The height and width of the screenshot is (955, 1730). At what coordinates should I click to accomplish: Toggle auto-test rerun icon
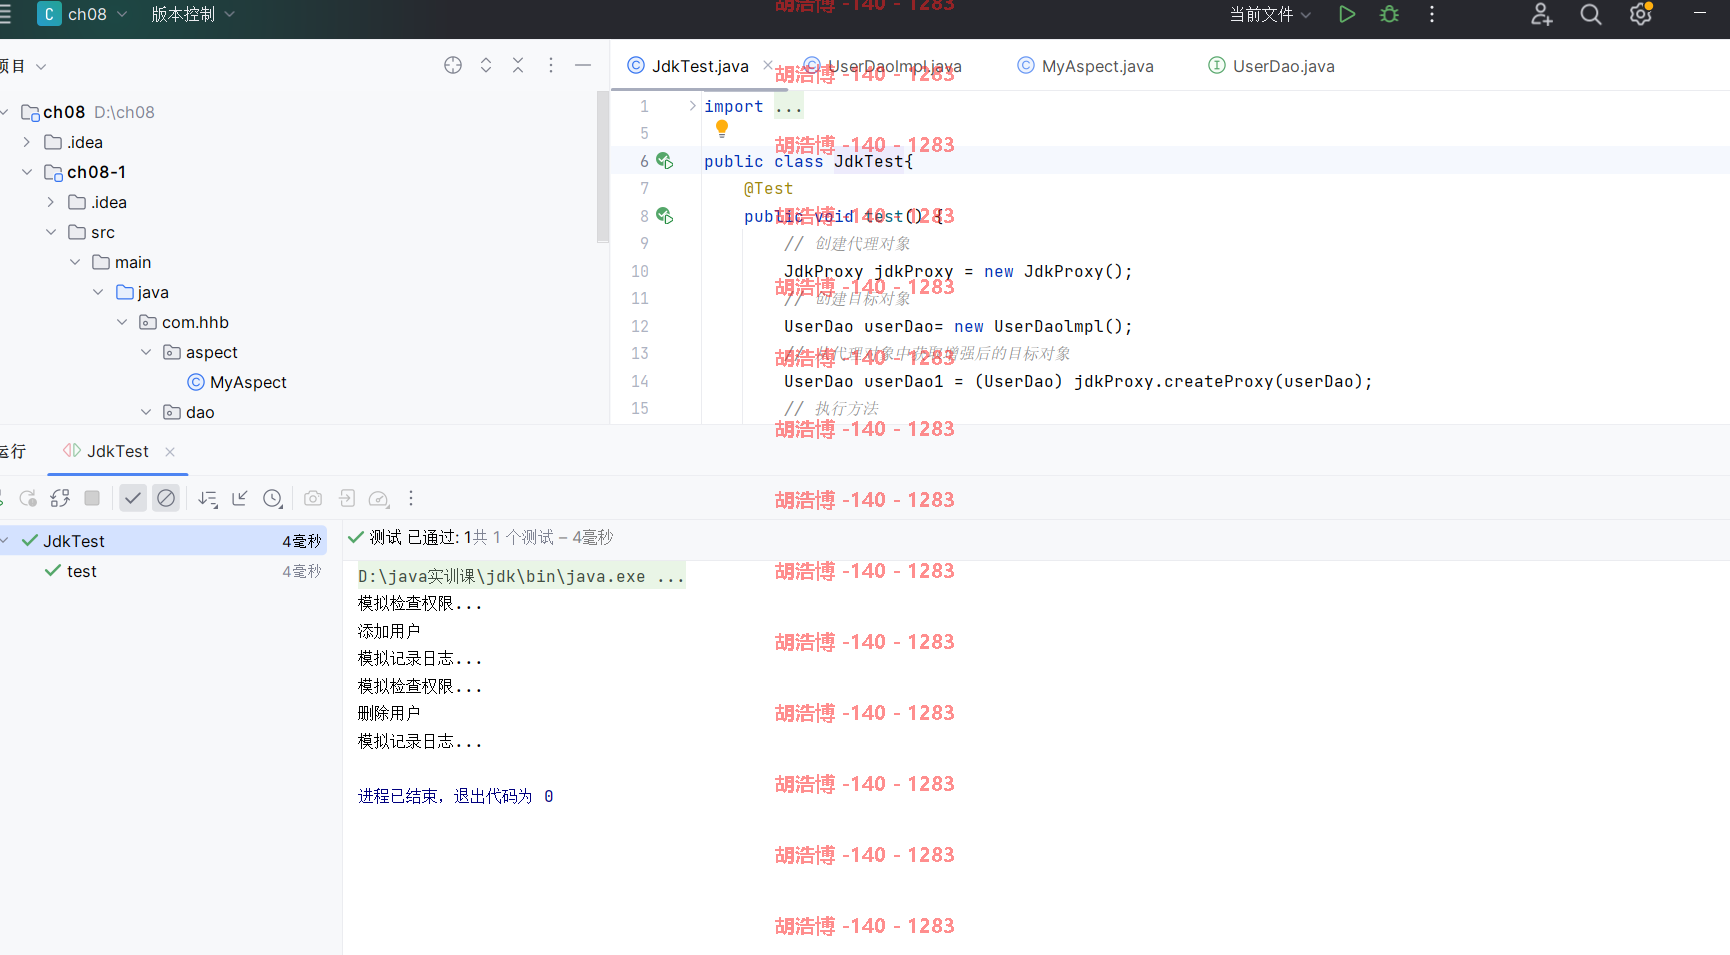click(60, 498)
